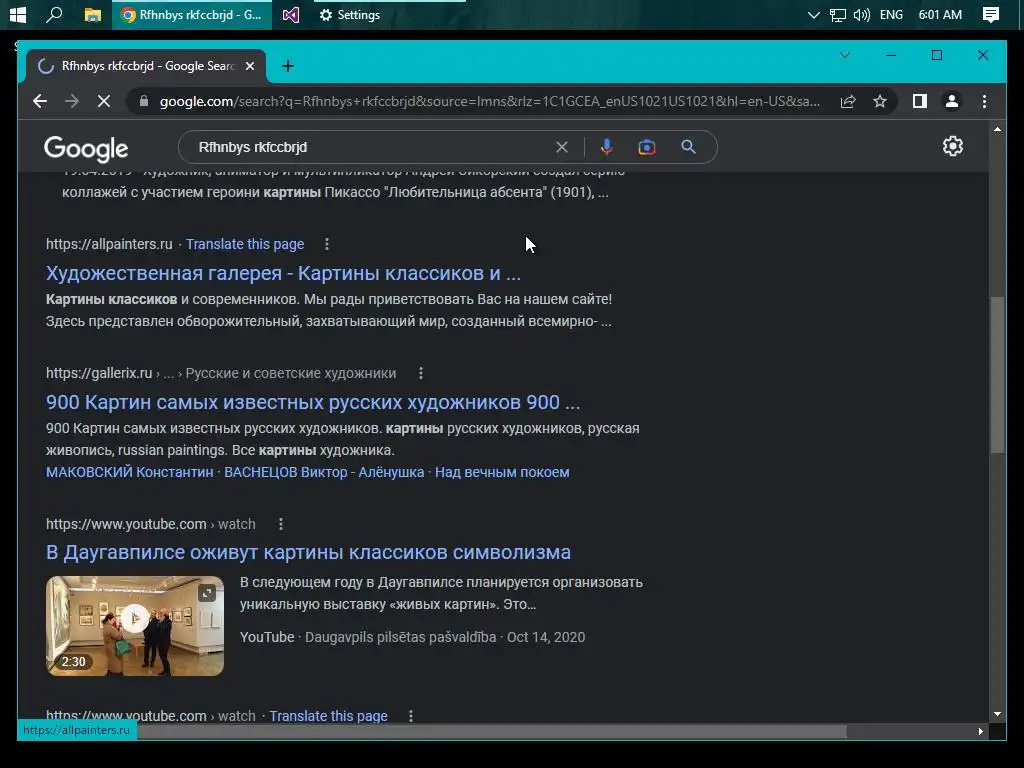Open ВАСНЕЦОВ Виктор - Алёнушка sublink
Screen dimensions: 1024x768
(x=324, y=472)
